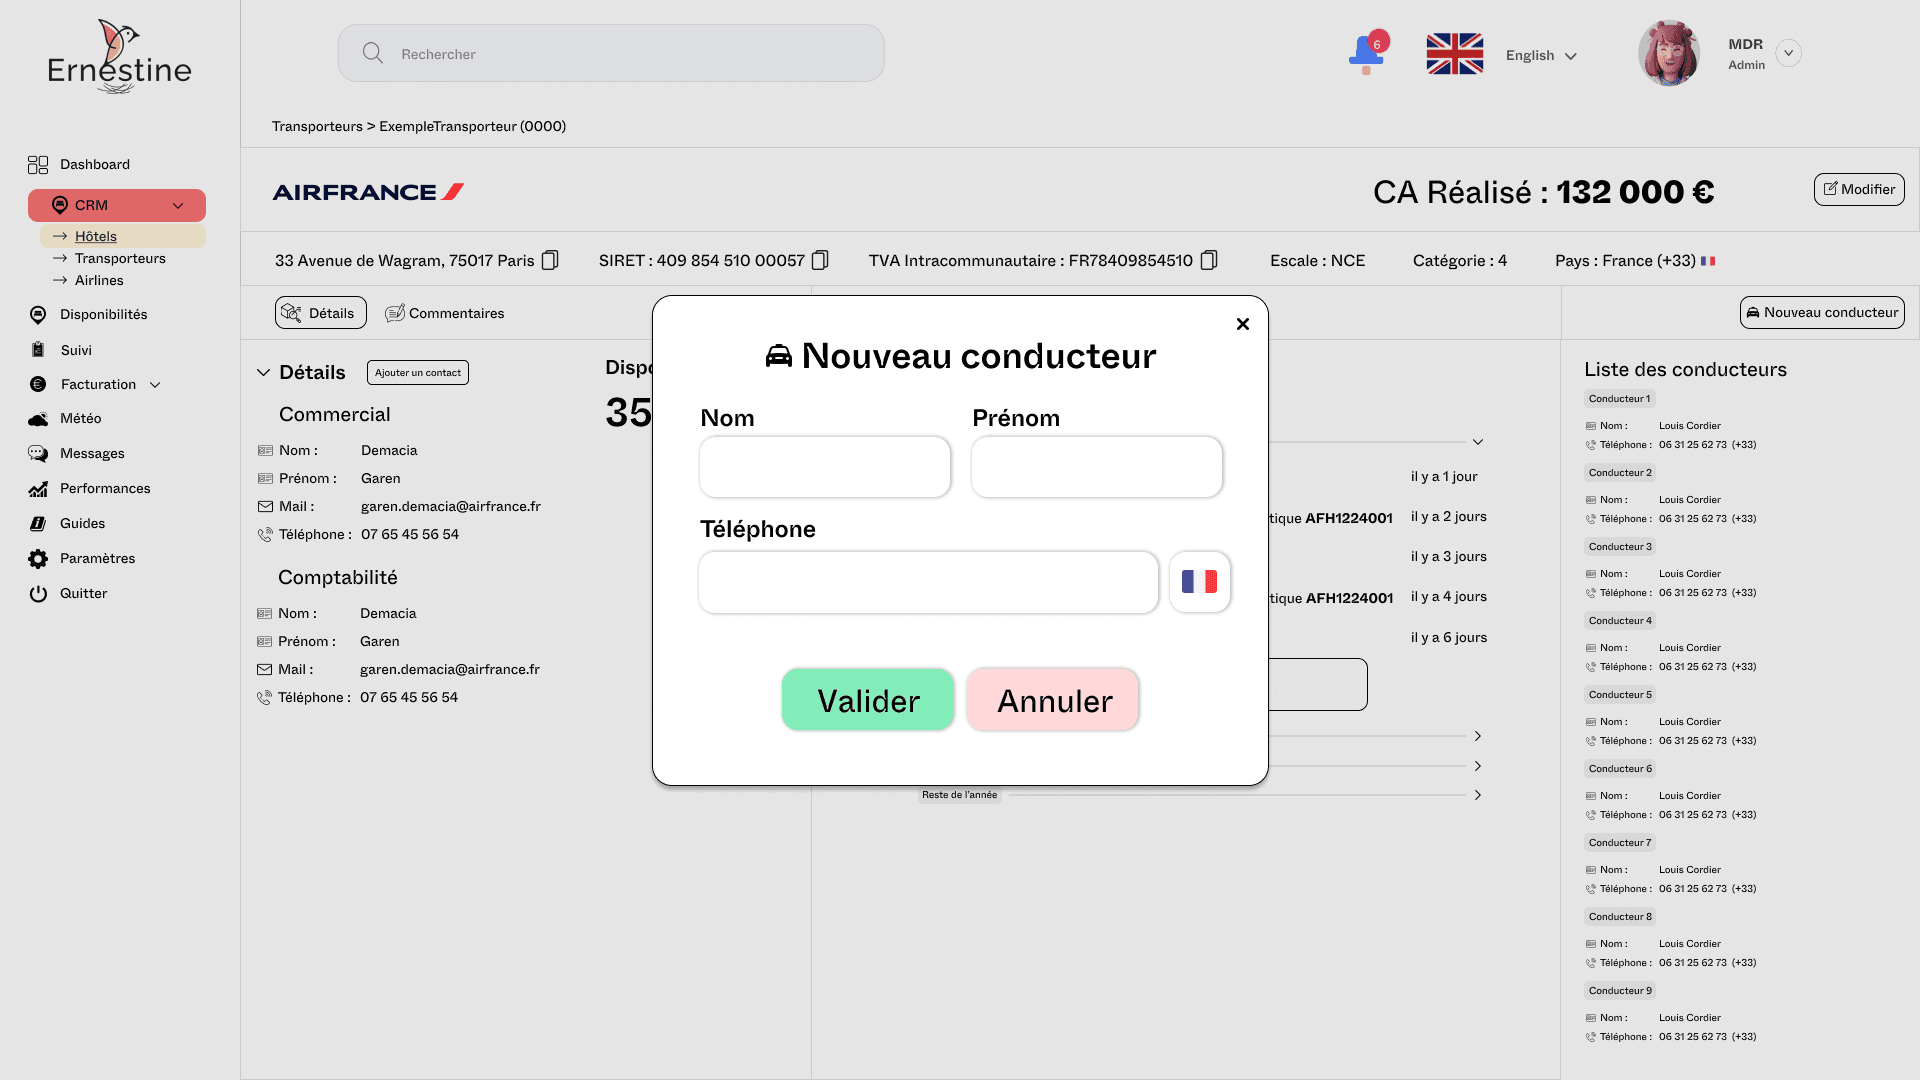Open the notification bell

tap(1366, 53)
